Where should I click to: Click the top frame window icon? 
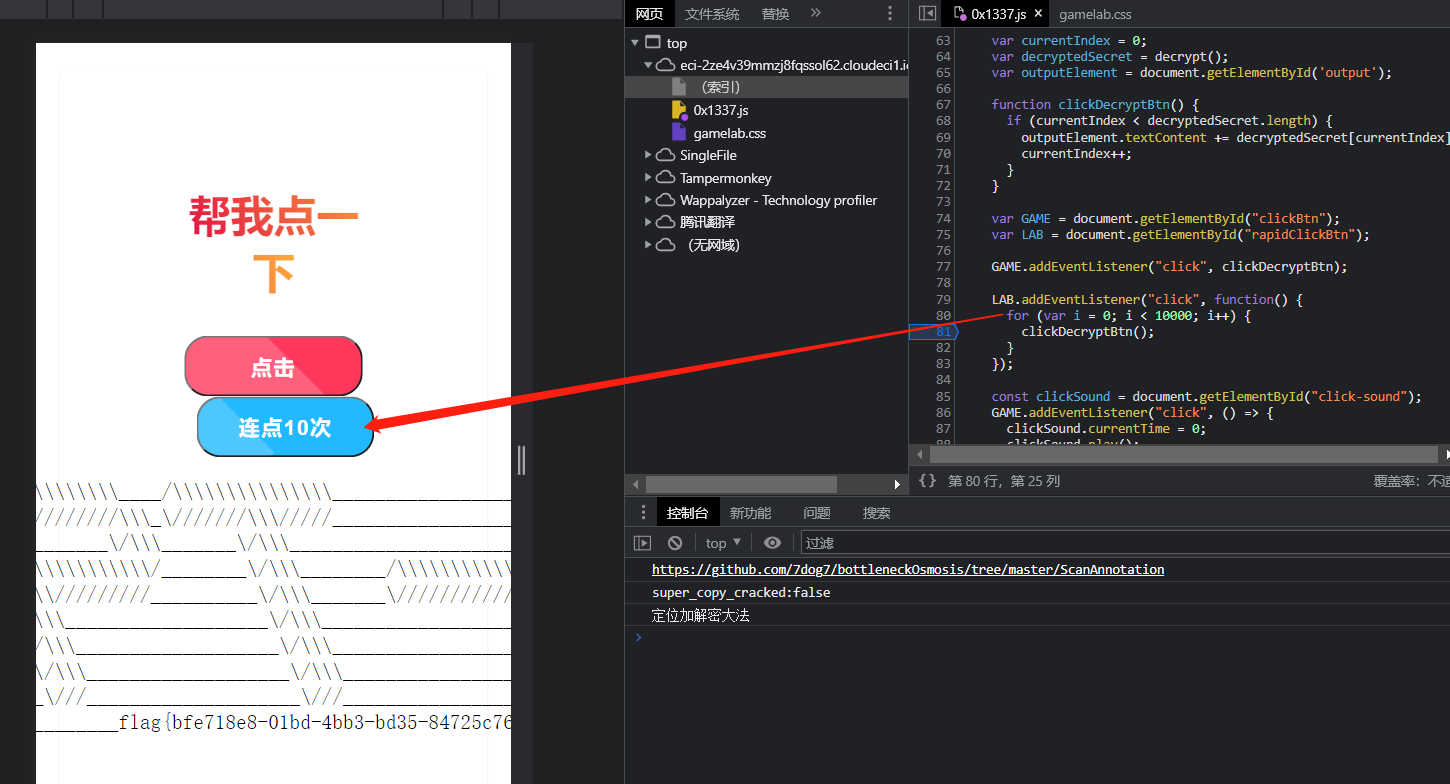coord(653,43)
